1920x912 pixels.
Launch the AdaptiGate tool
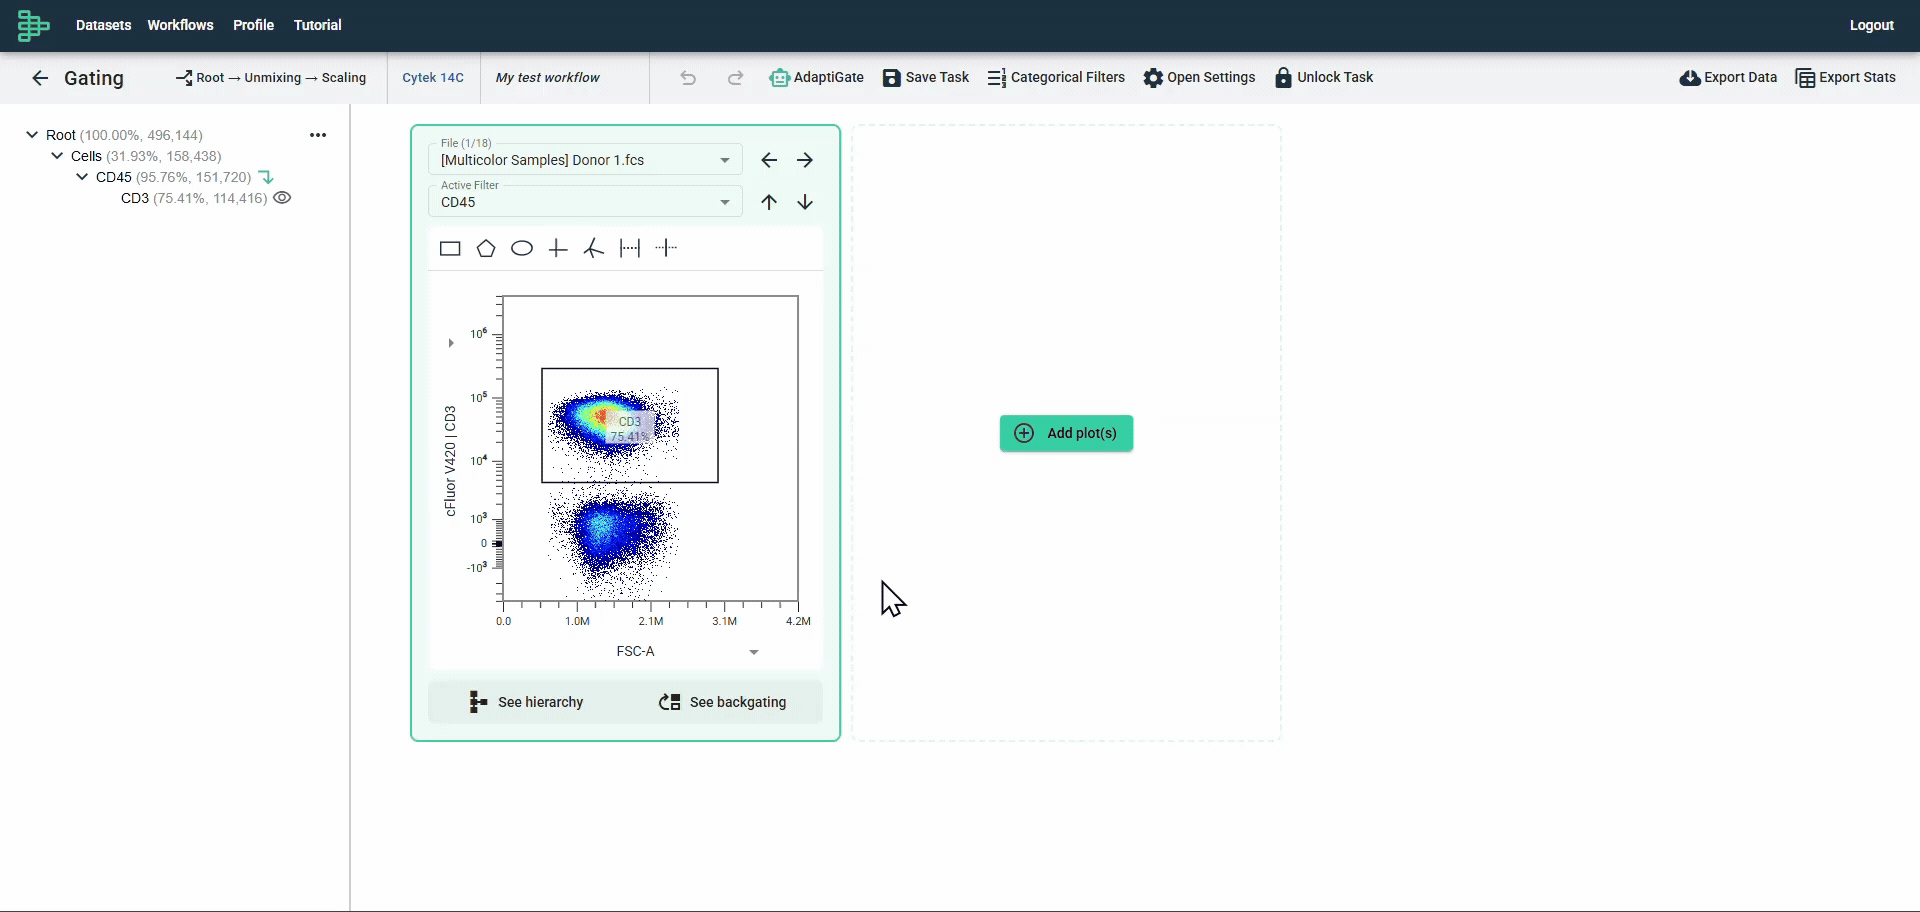point(817,78)
